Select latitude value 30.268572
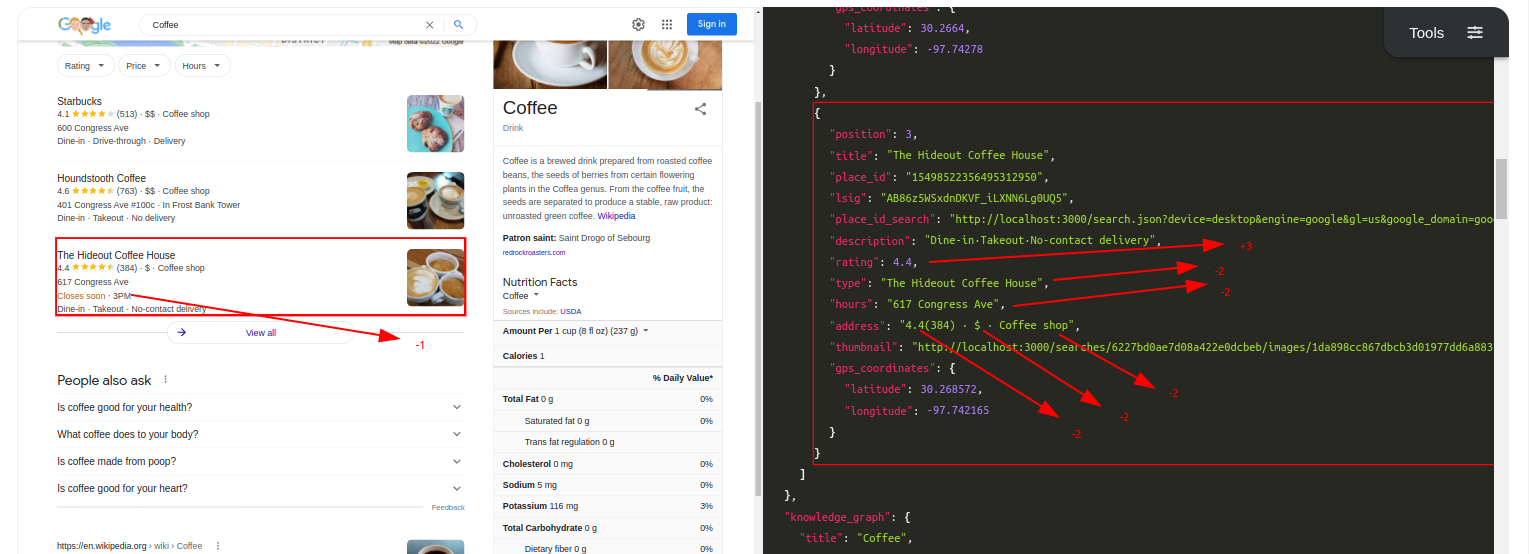 [x=950, y=389]
